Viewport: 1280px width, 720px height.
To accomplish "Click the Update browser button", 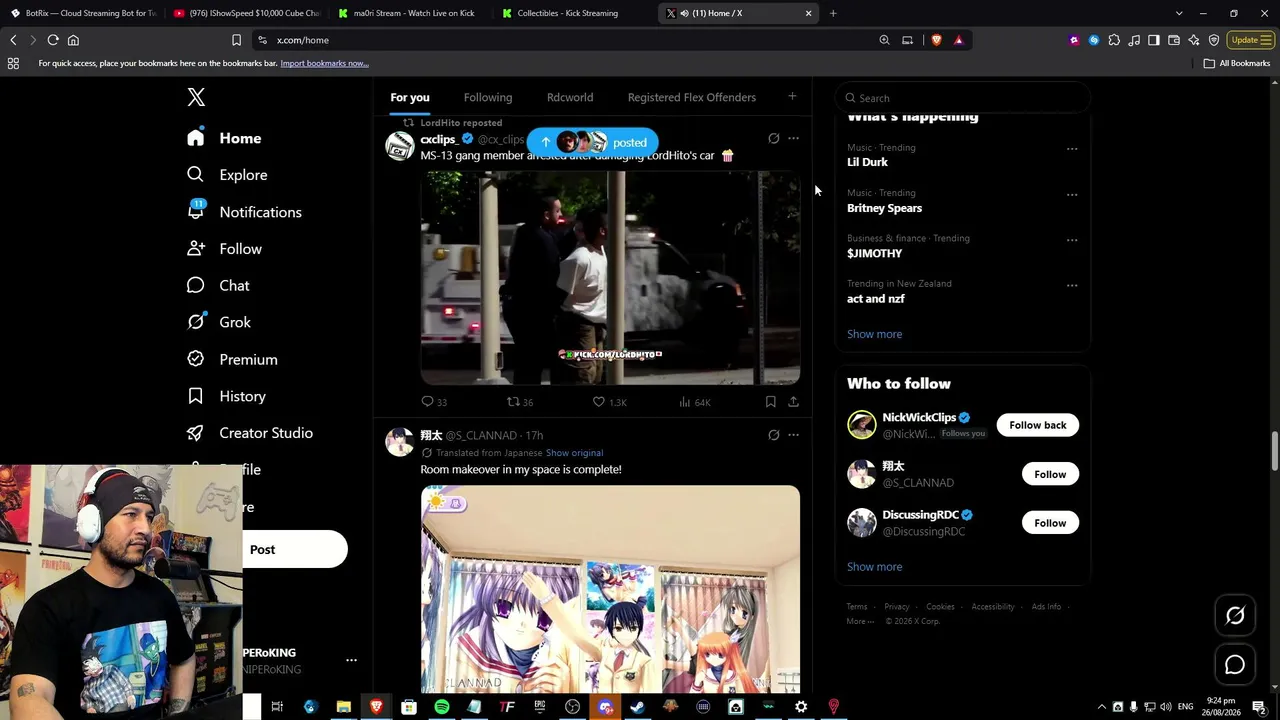I will [1251, 40].
